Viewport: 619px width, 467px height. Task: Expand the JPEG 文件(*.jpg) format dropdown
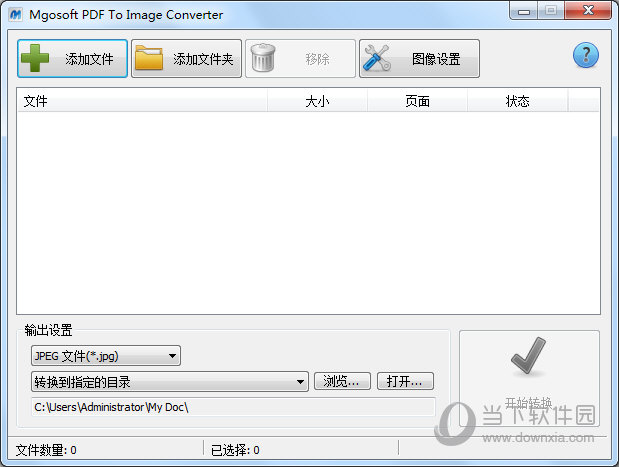106,356
